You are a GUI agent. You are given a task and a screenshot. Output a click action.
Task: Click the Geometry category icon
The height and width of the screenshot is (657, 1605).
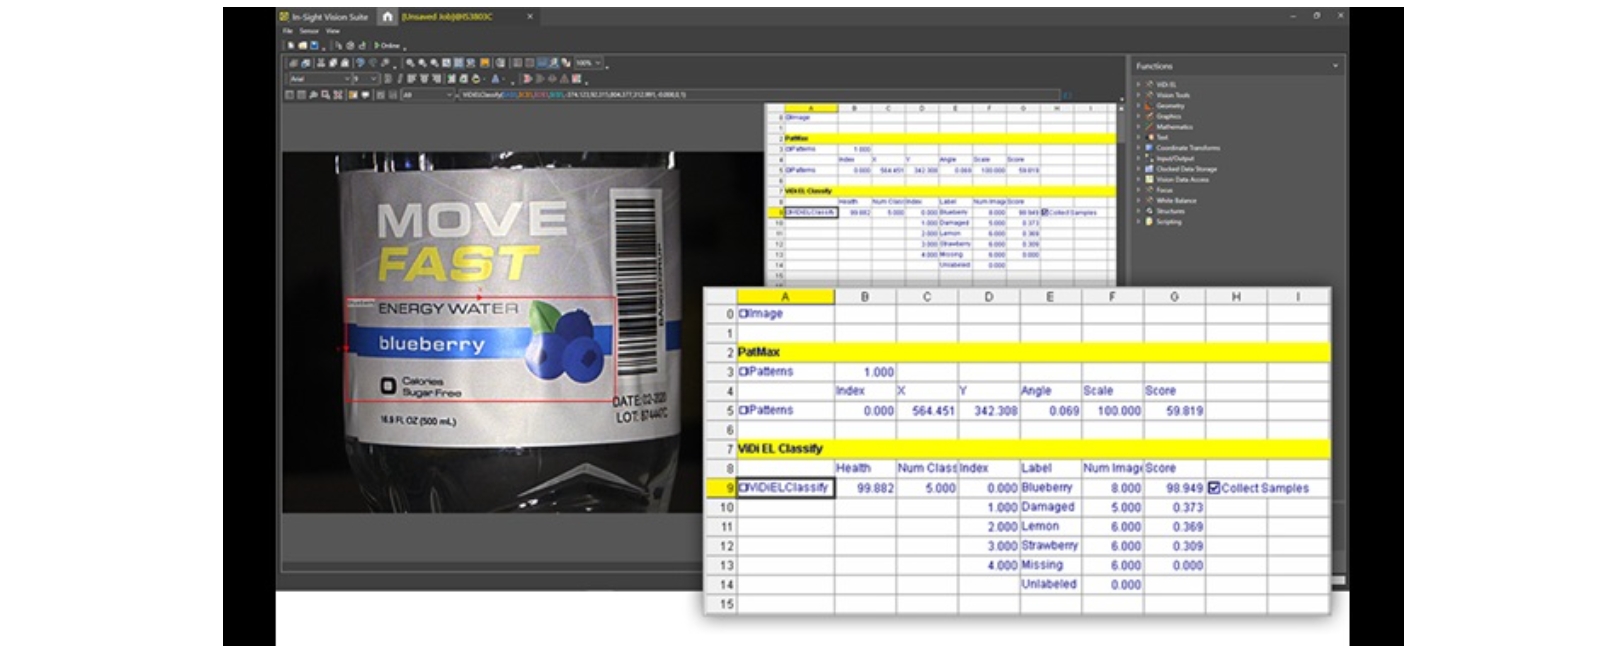click(1149, 106)
